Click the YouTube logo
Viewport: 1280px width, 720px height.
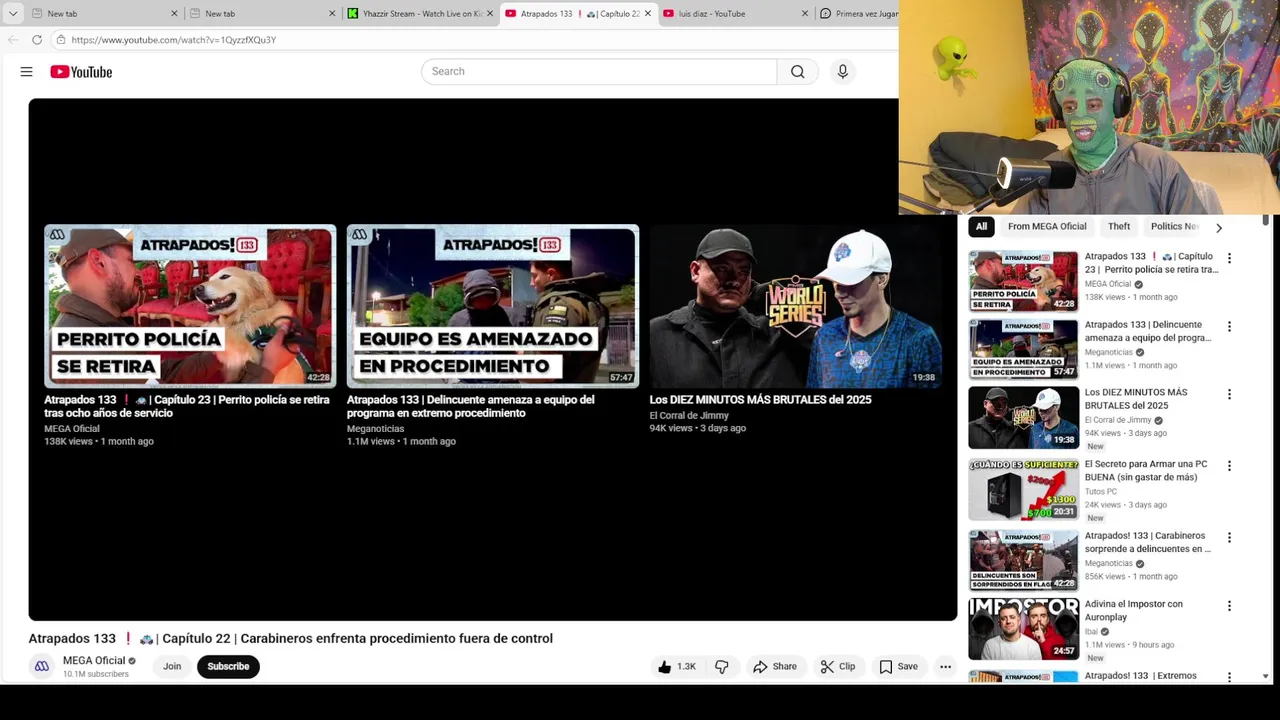tap(81, 72)
